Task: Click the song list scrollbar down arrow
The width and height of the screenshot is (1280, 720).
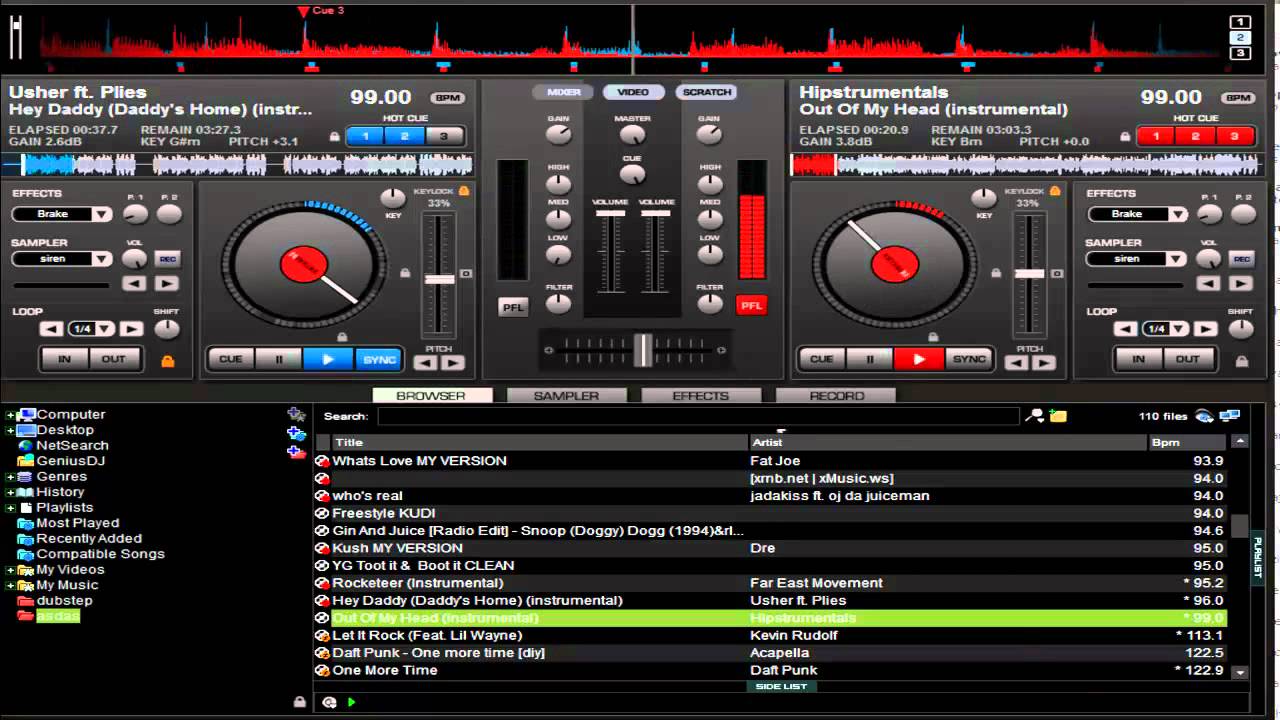Action: [x=1240, y=673]
